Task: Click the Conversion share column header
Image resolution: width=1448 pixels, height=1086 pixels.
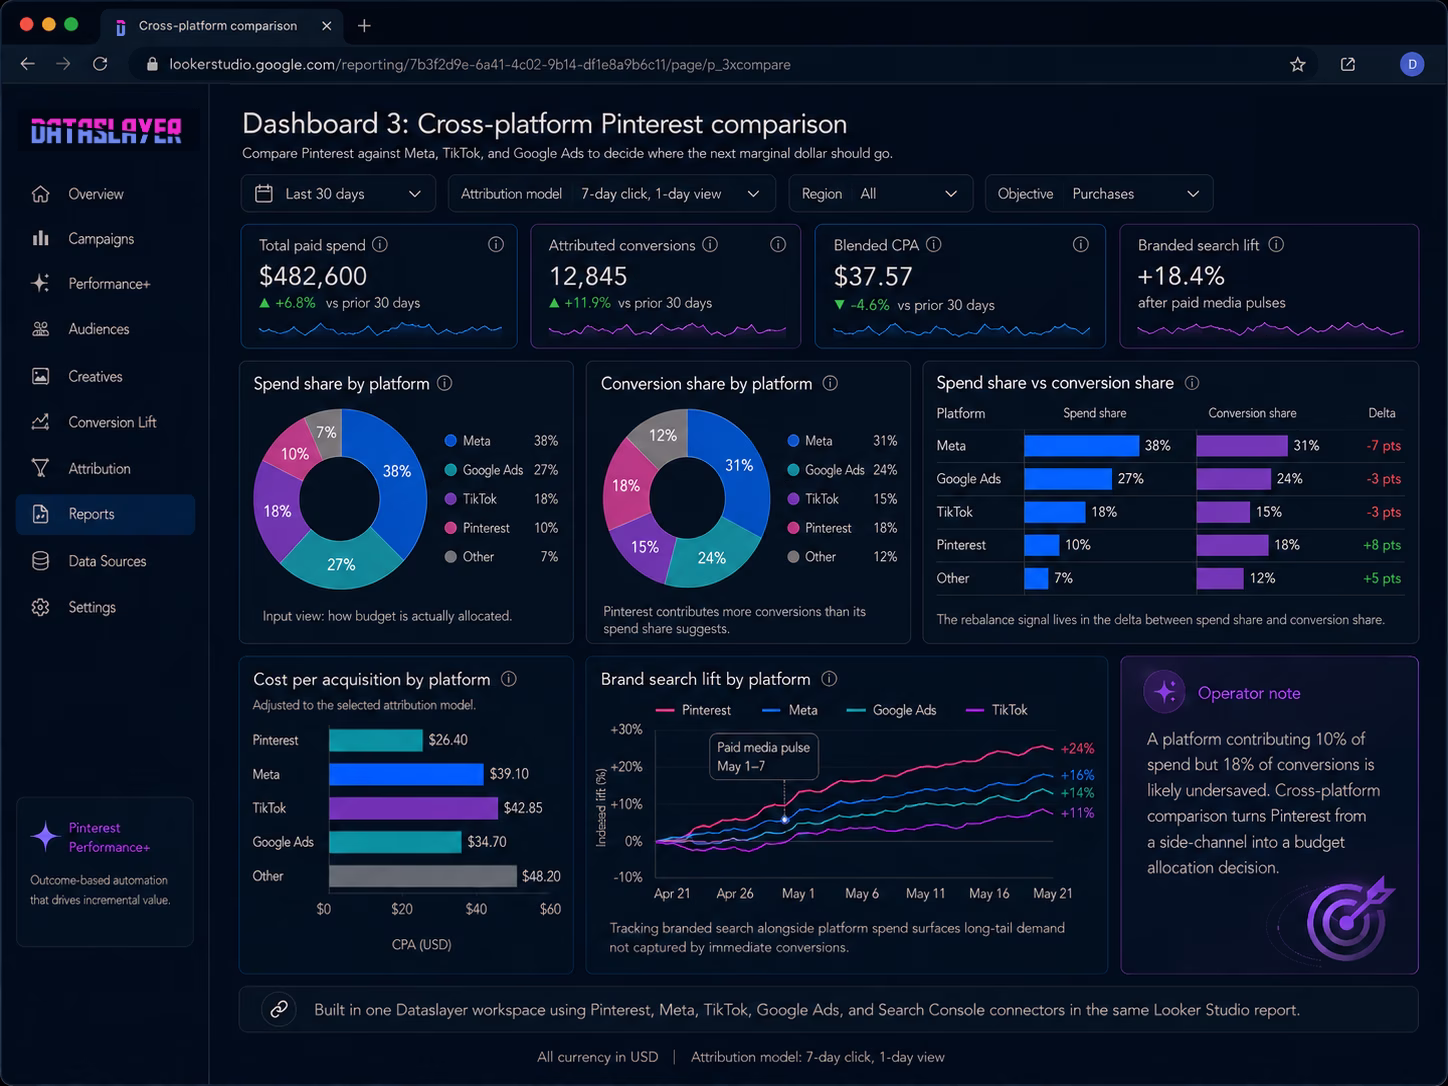Action: (1252, 413)
